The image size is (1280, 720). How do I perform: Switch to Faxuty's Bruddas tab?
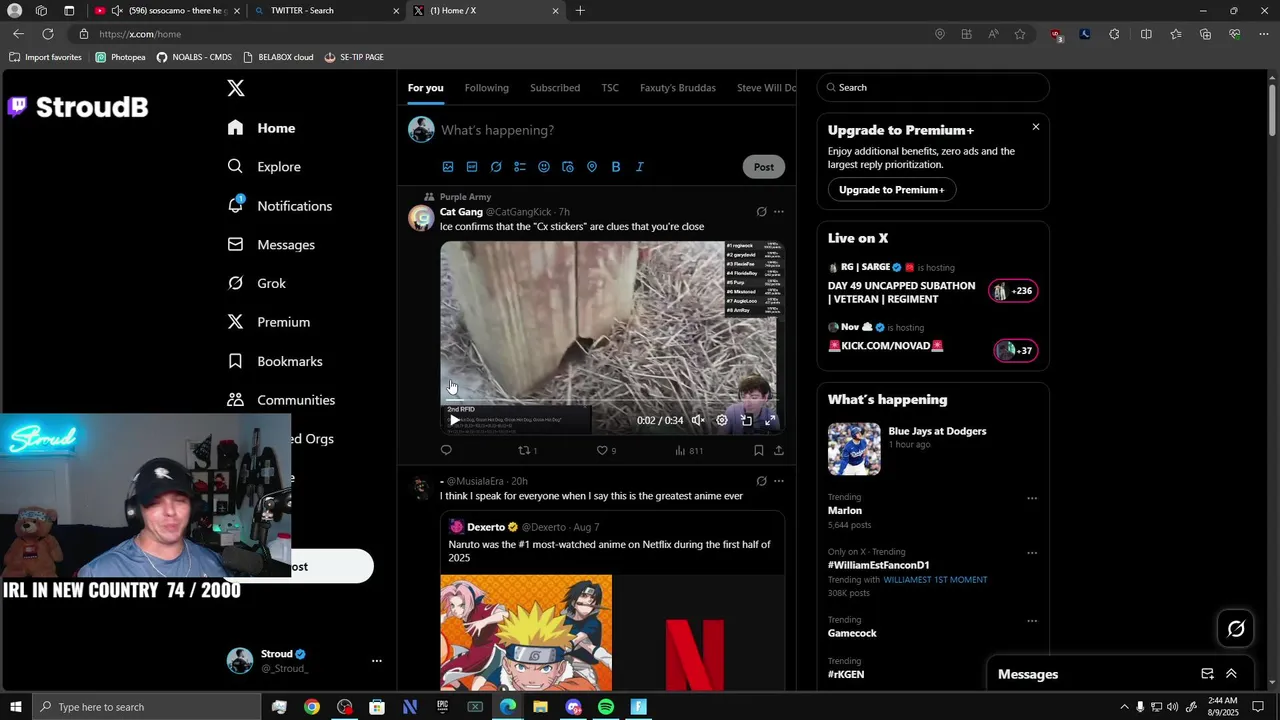click(x=678, y=88)
